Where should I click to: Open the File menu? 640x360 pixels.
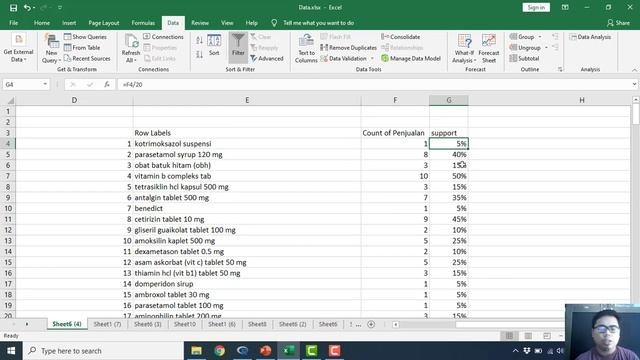point(13,23)
